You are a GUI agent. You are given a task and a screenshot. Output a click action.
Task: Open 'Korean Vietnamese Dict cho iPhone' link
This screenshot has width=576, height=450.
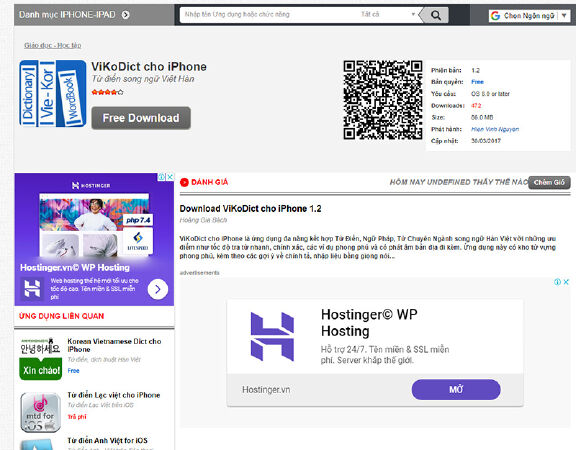point(114,345)
